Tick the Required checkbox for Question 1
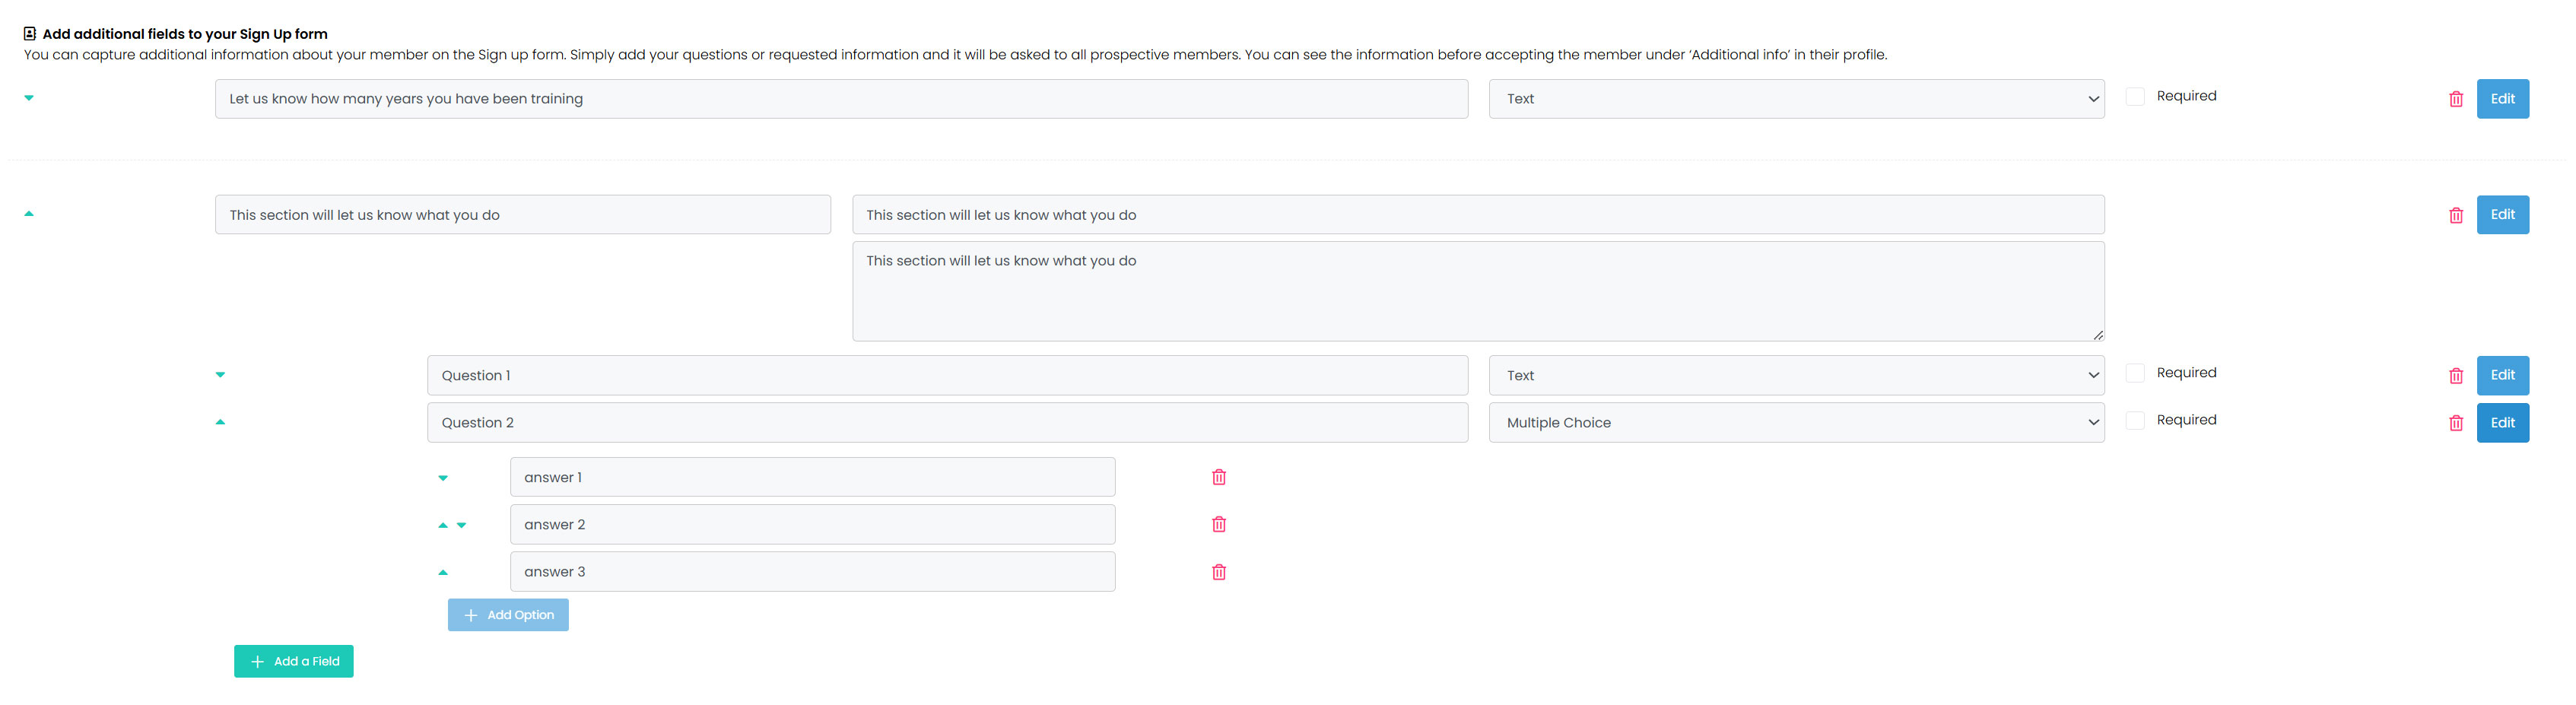This screenshot has width=2576, height=705. 2134,373
